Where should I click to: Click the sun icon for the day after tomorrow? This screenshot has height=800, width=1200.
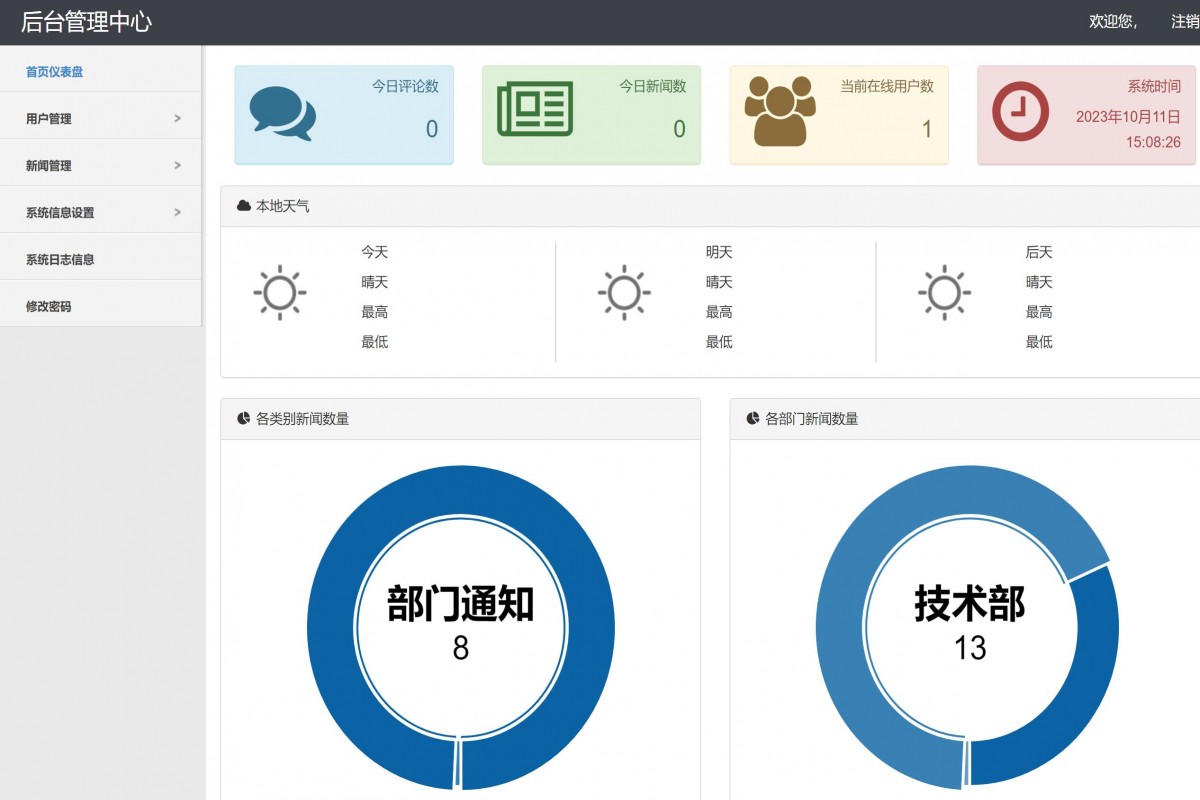click(x=944, y=293)
